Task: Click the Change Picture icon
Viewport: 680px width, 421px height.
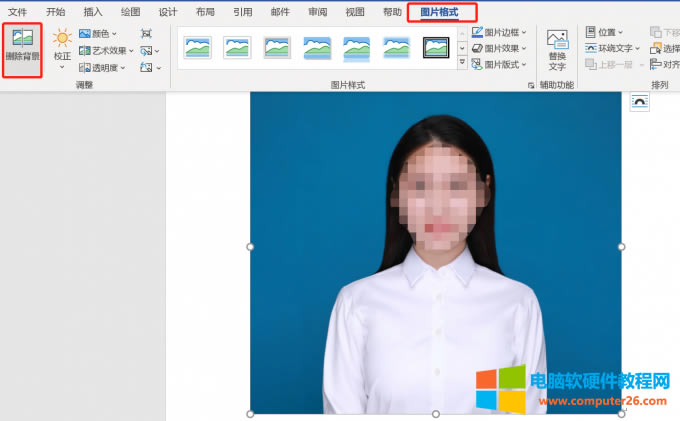Action: tap(148, 50)
